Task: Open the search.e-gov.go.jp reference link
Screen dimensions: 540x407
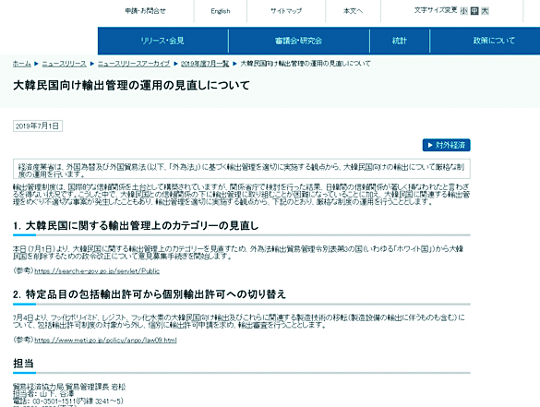Action: 97,271
